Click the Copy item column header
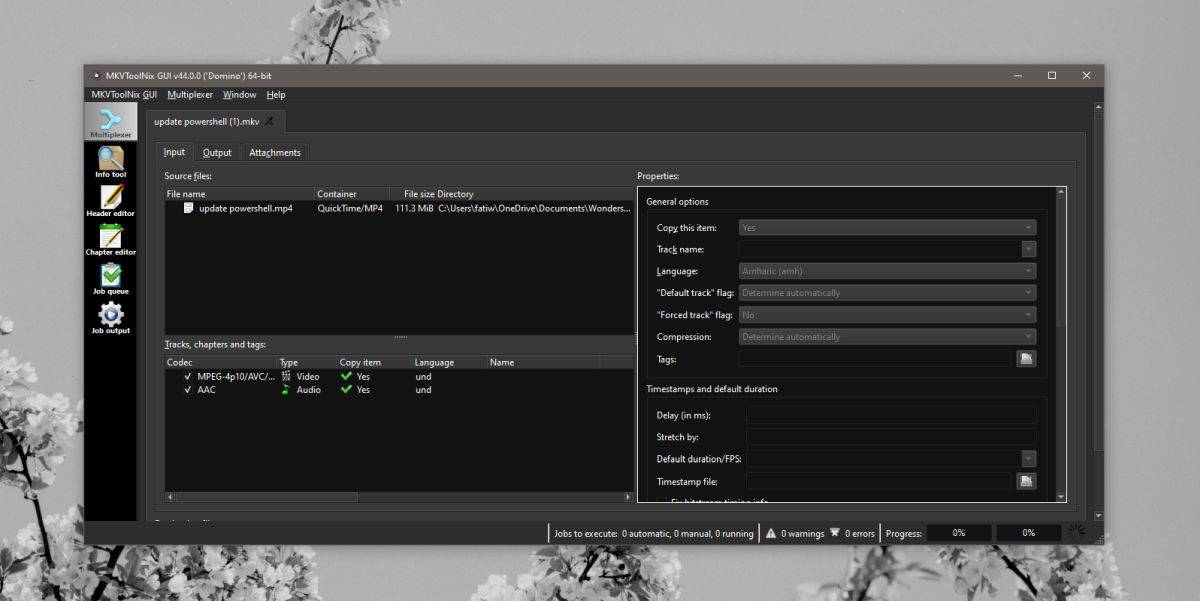Screen dimensions: 1200x601 click(374, 362)
